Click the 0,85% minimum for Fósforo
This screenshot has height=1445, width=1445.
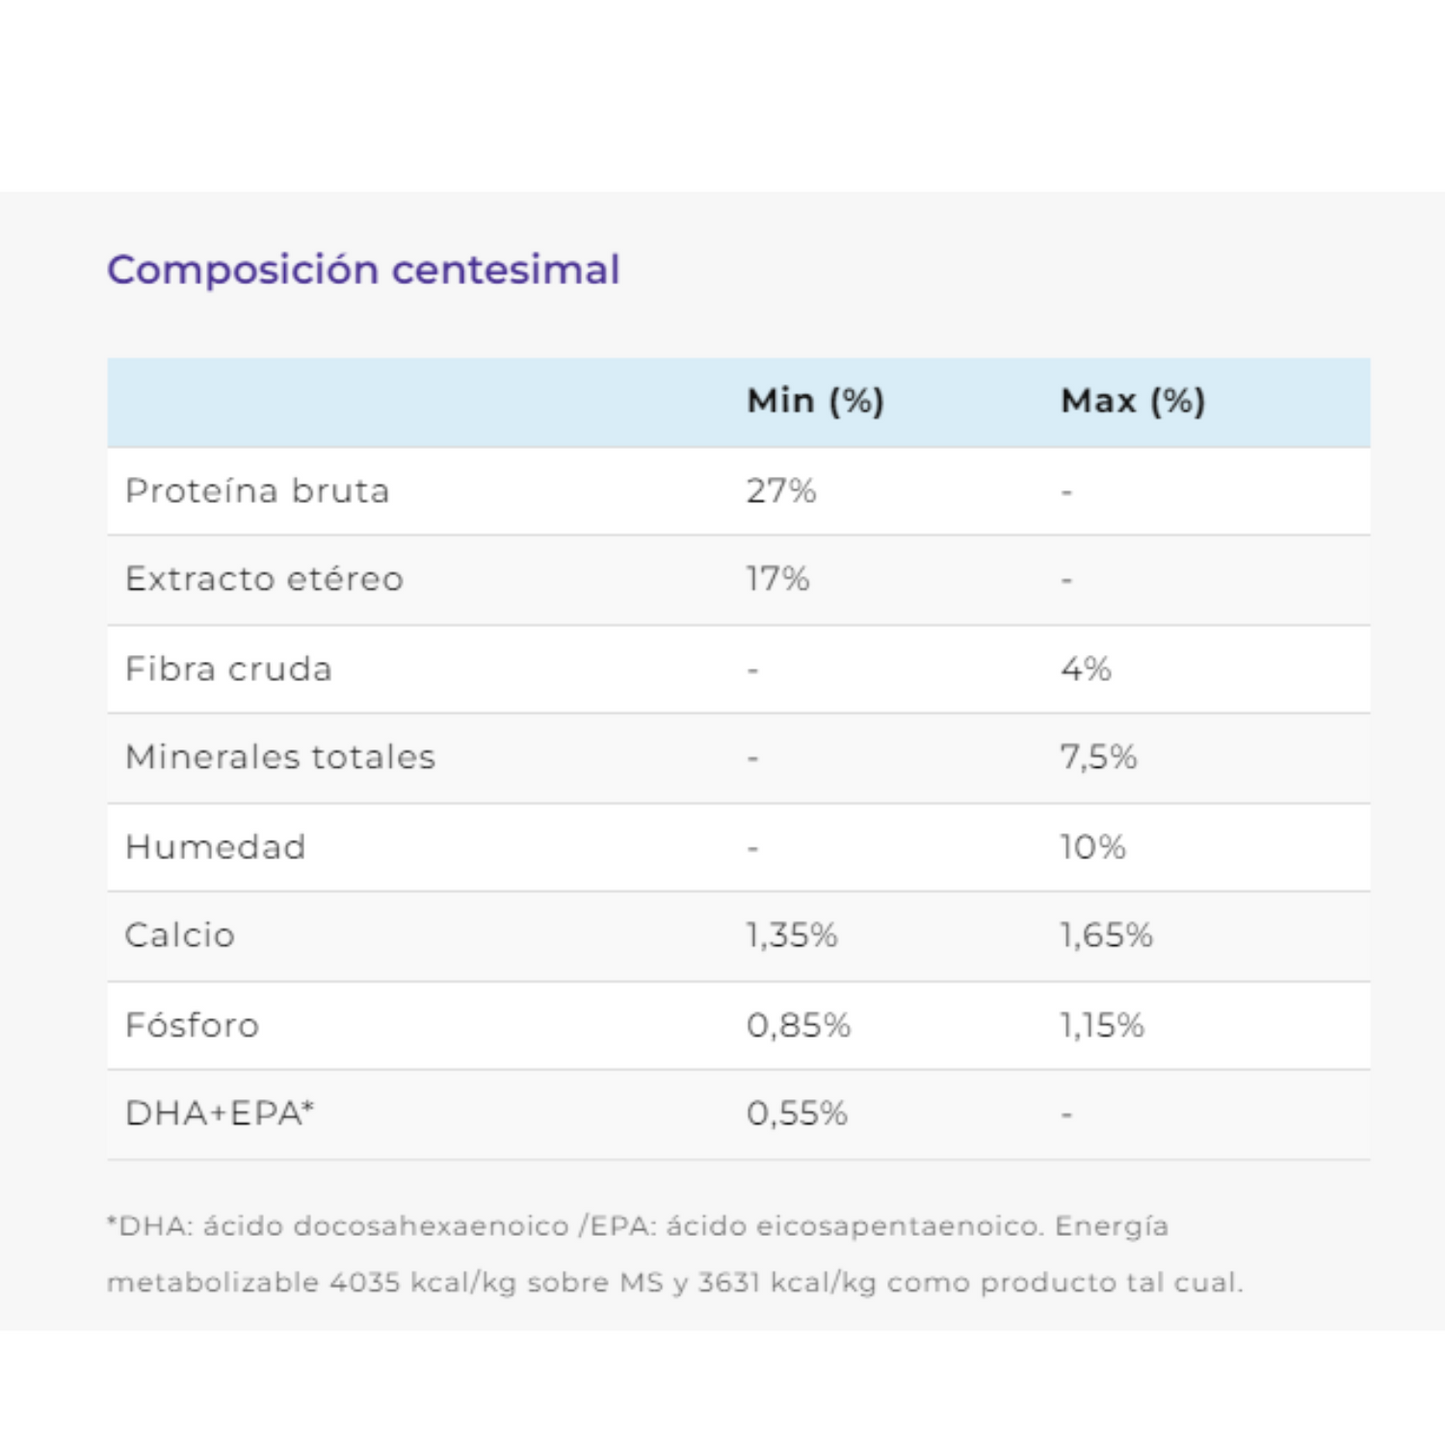pyautogui.click(x=798, y=1025)
